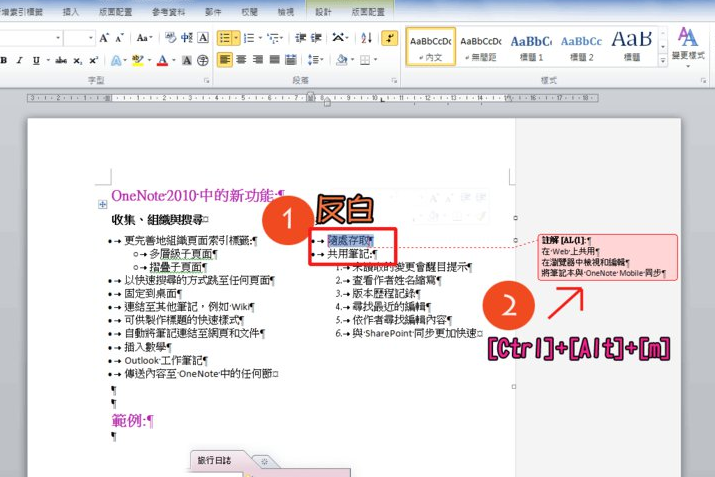
Task: Open the Underline style dropdown arrow
Action: click(x=48, y=60)
